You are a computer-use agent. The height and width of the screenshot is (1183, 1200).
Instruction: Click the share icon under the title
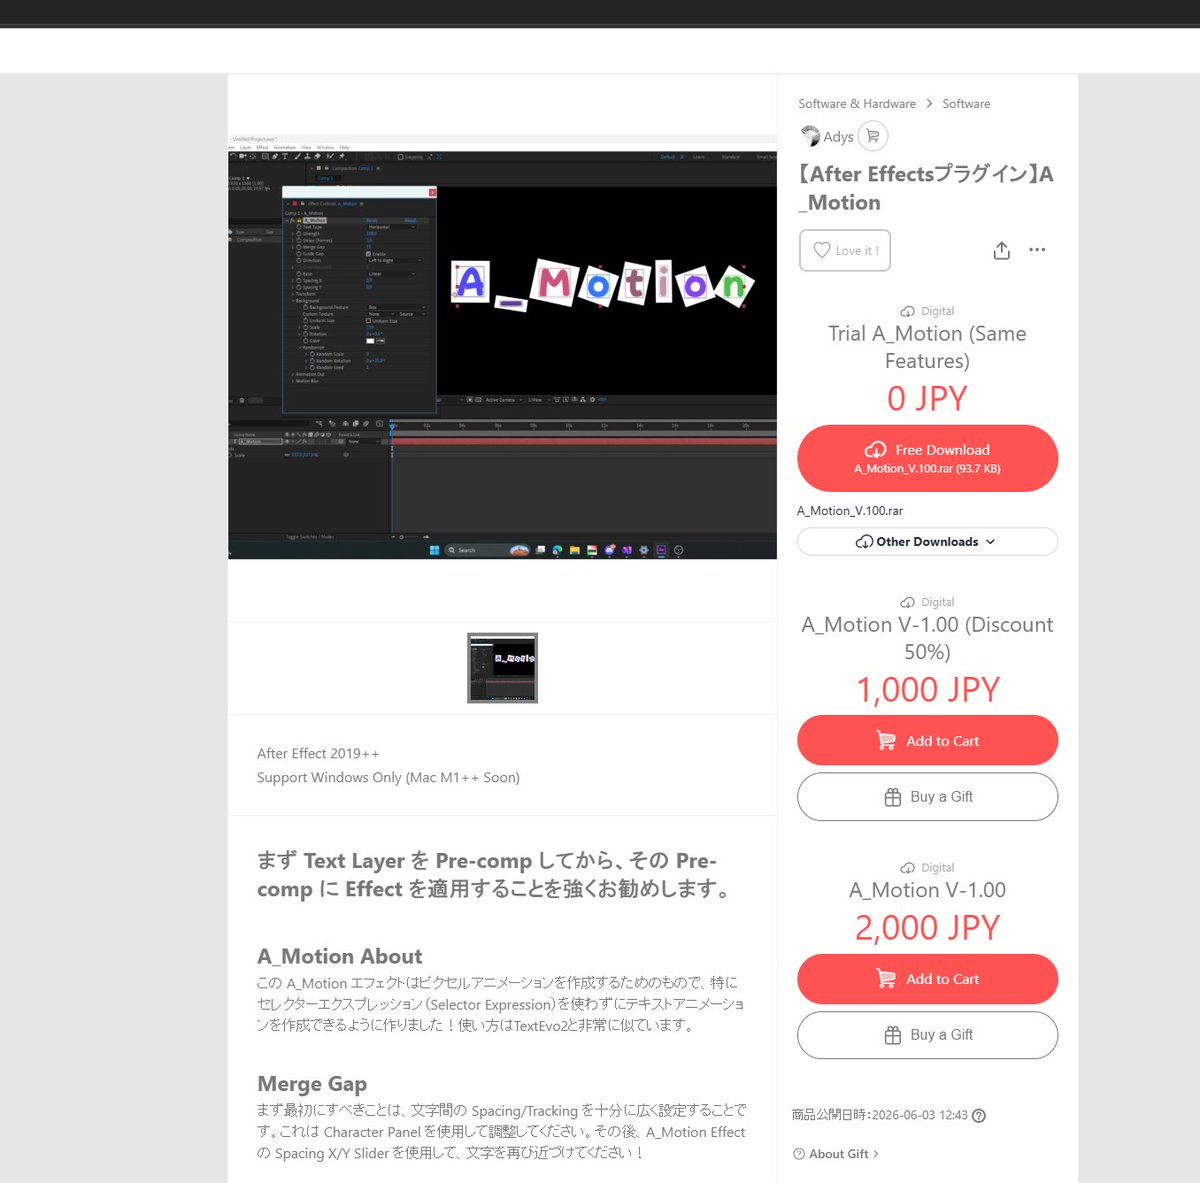tap(1002, 250)
